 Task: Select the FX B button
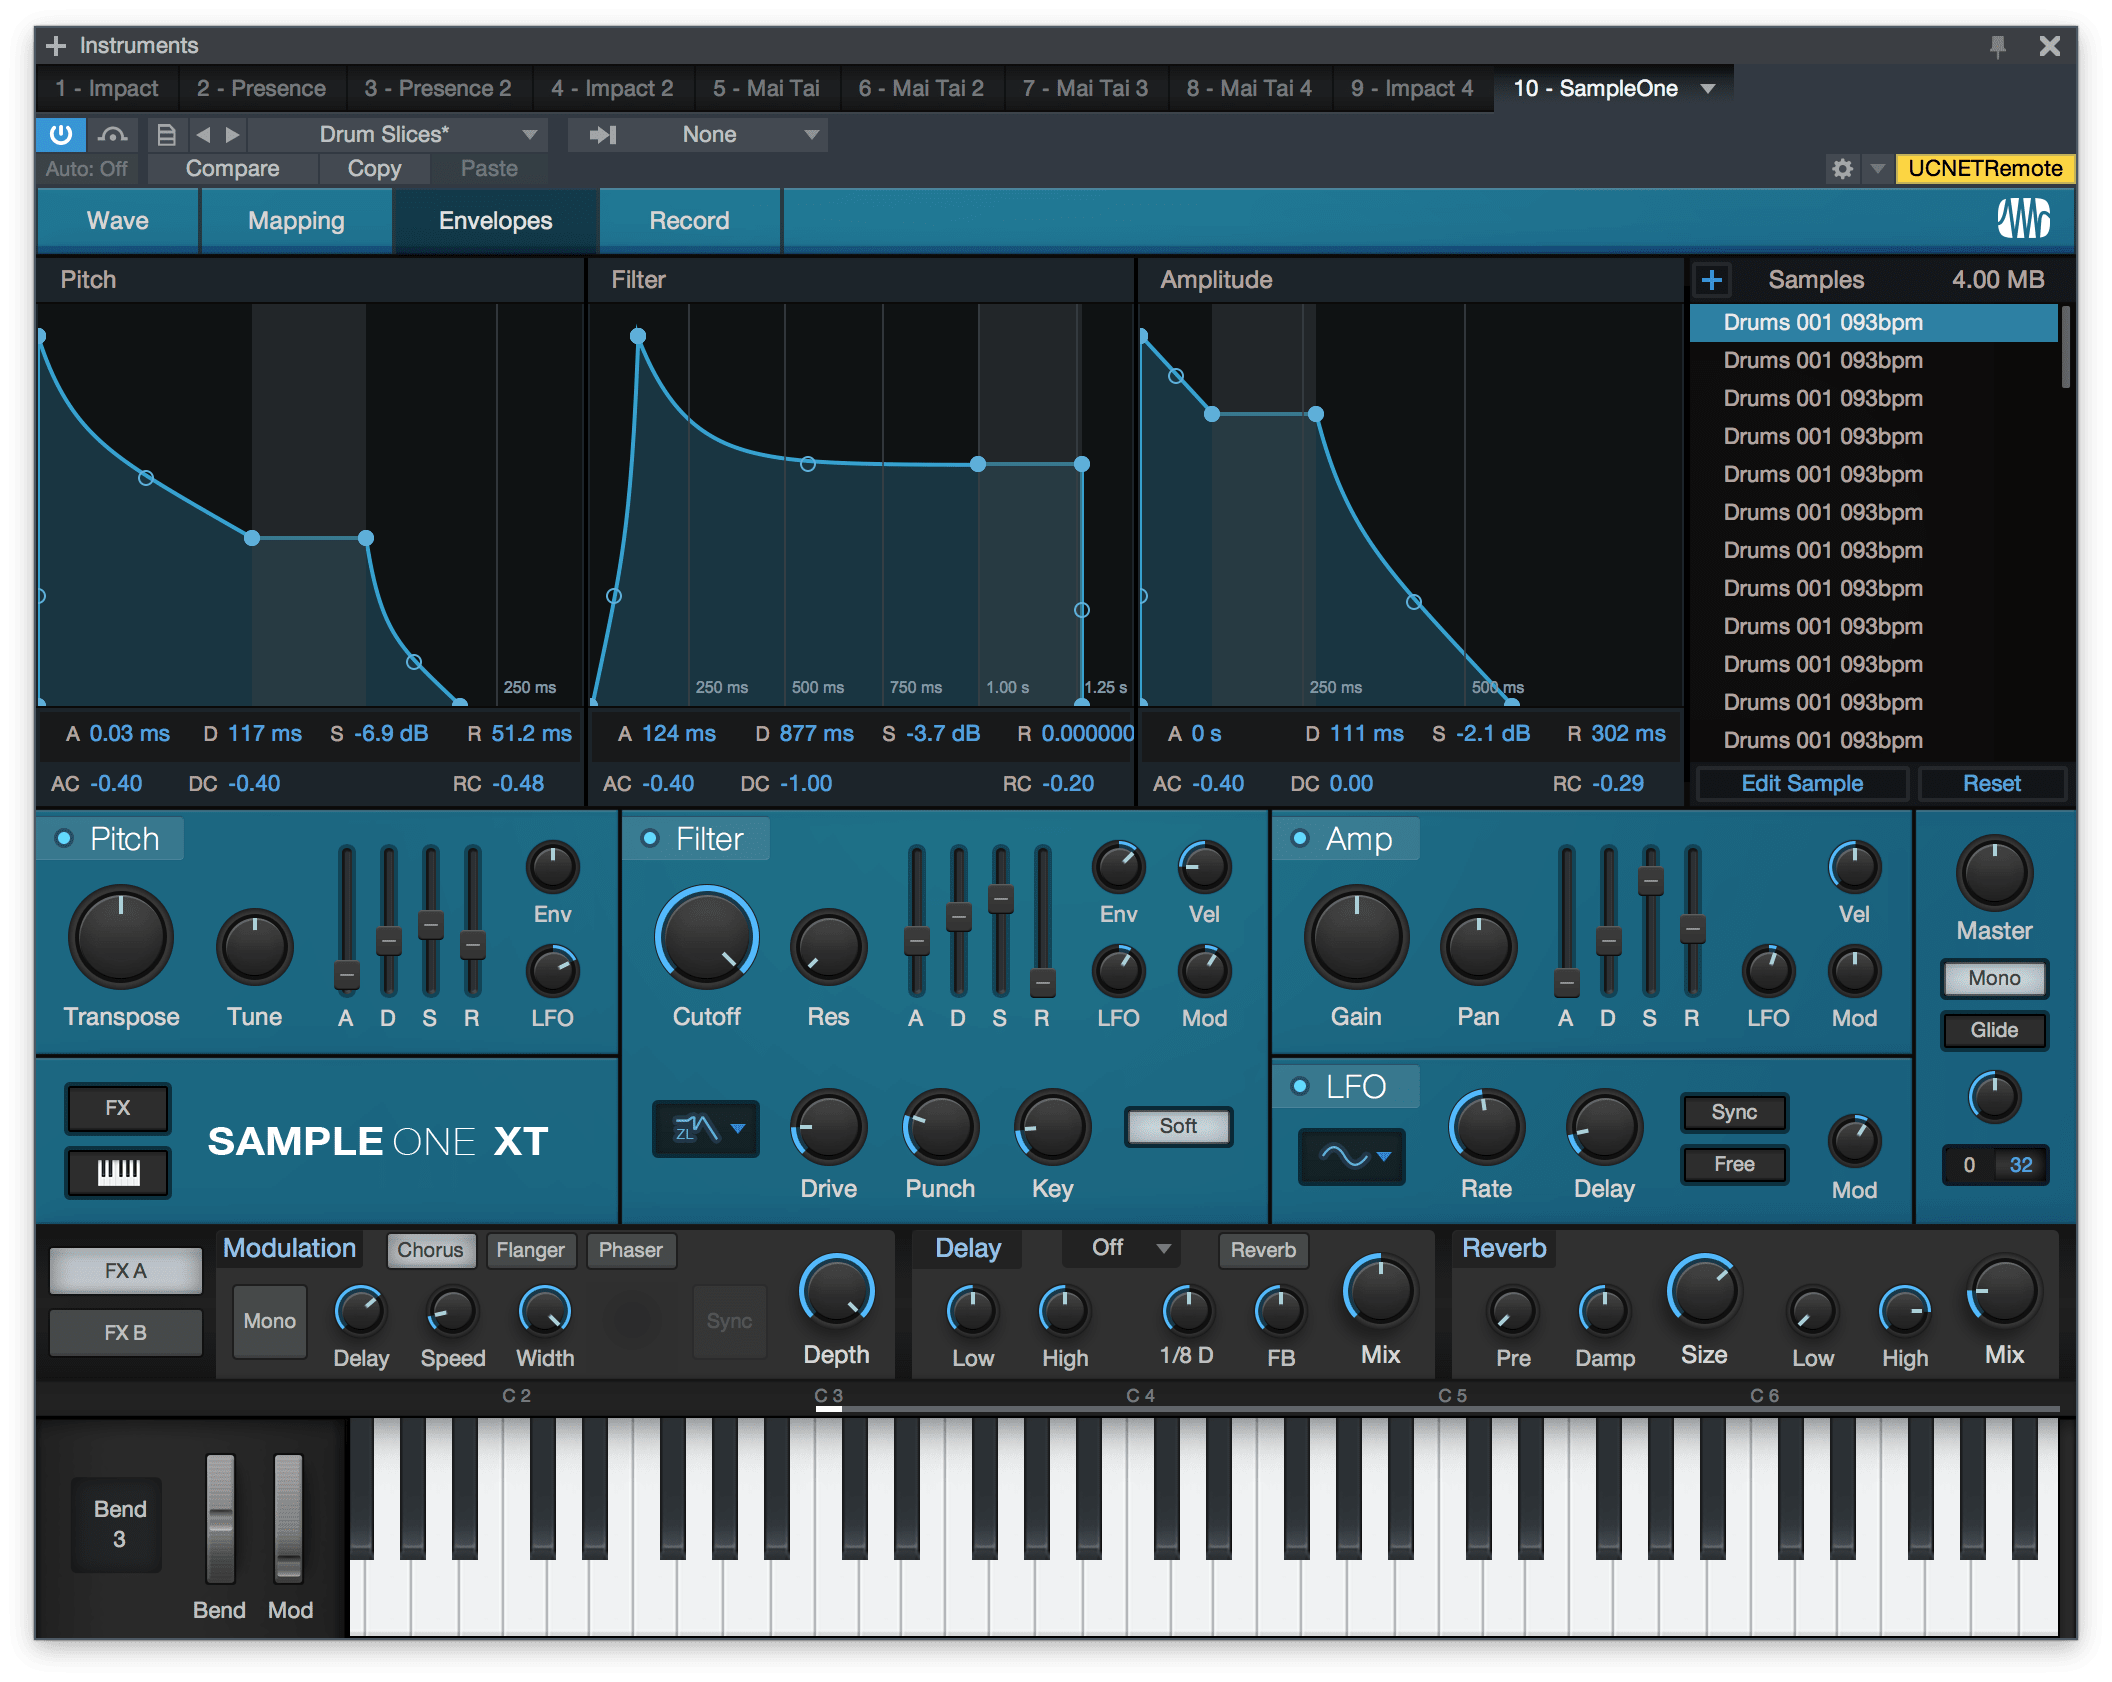click(126, 1333)
